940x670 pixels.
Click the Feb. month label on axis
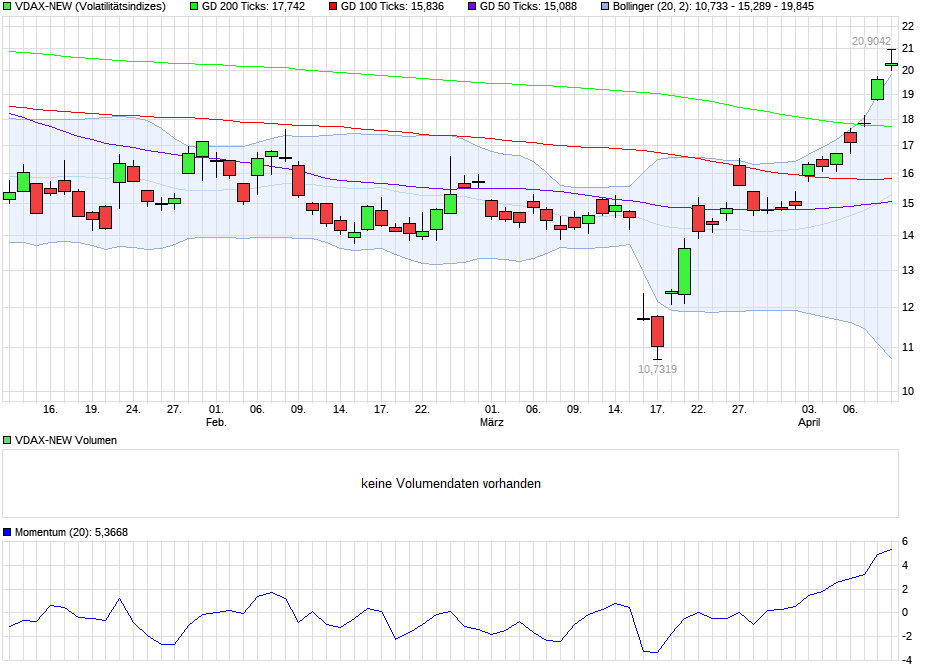[216, 422]
